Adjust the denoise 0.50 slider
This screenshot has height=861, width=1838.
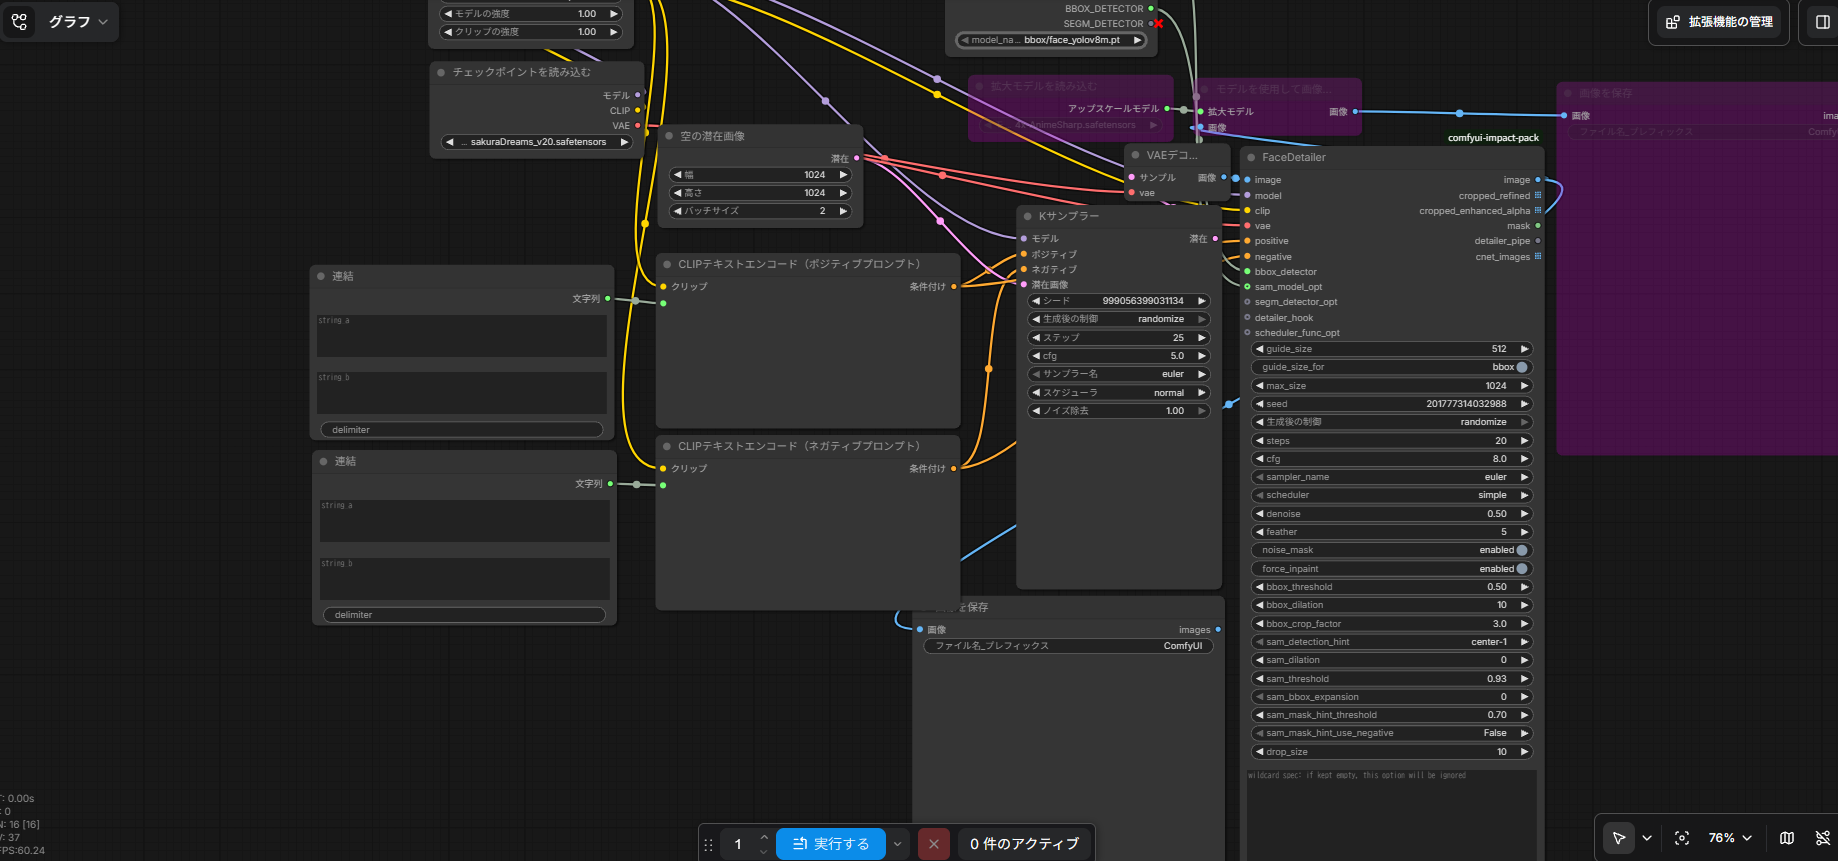click(x=1392, y=514)
